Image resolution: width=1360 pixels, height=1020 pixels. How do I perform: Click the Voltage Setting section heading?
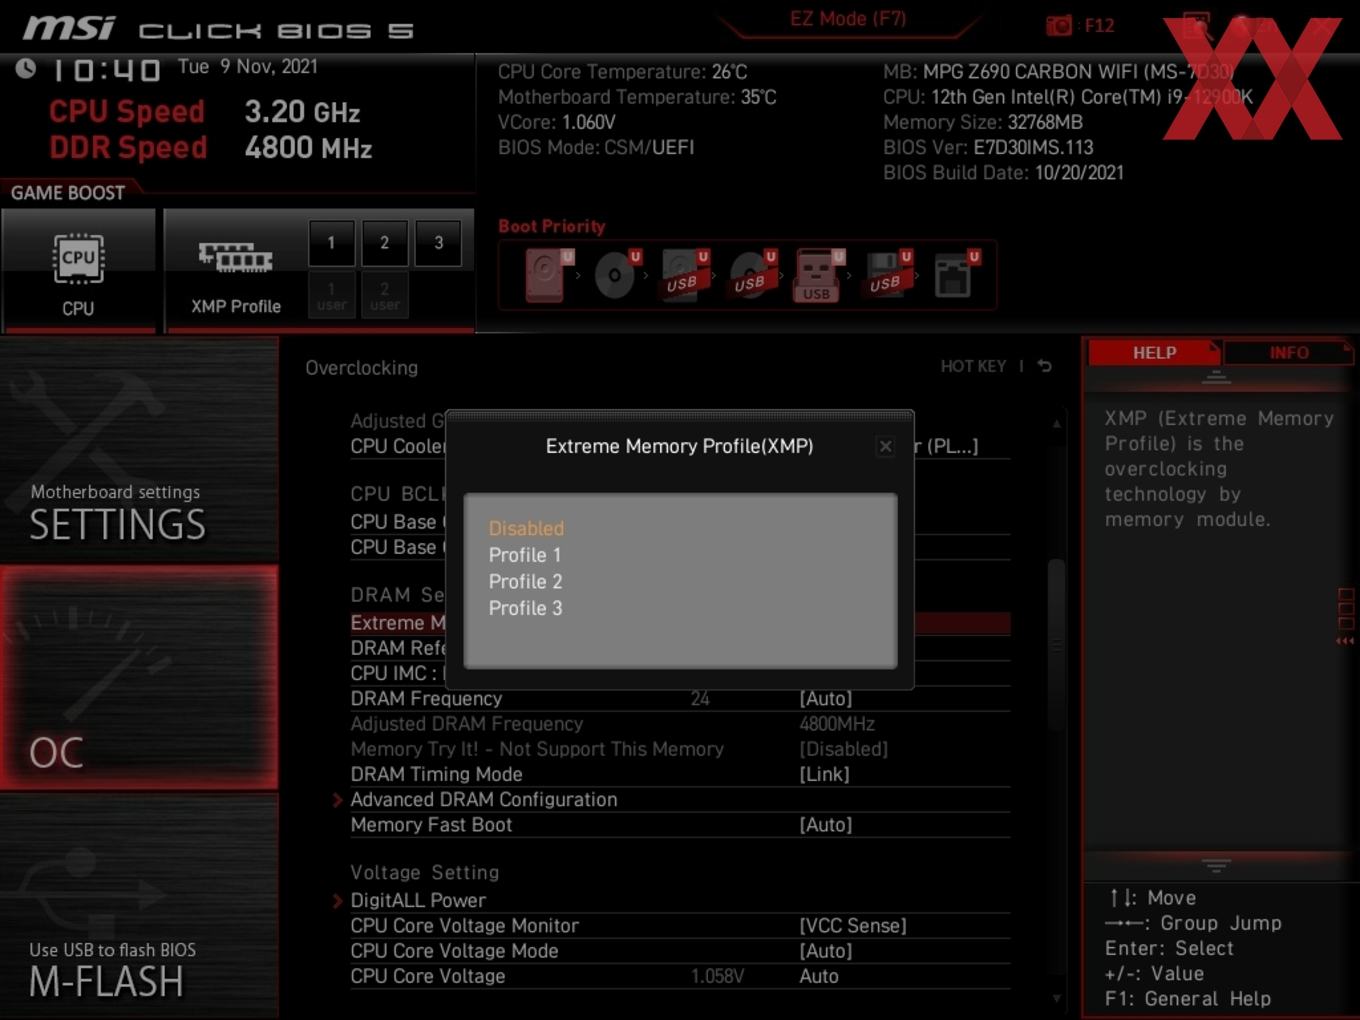pos(424,872)
